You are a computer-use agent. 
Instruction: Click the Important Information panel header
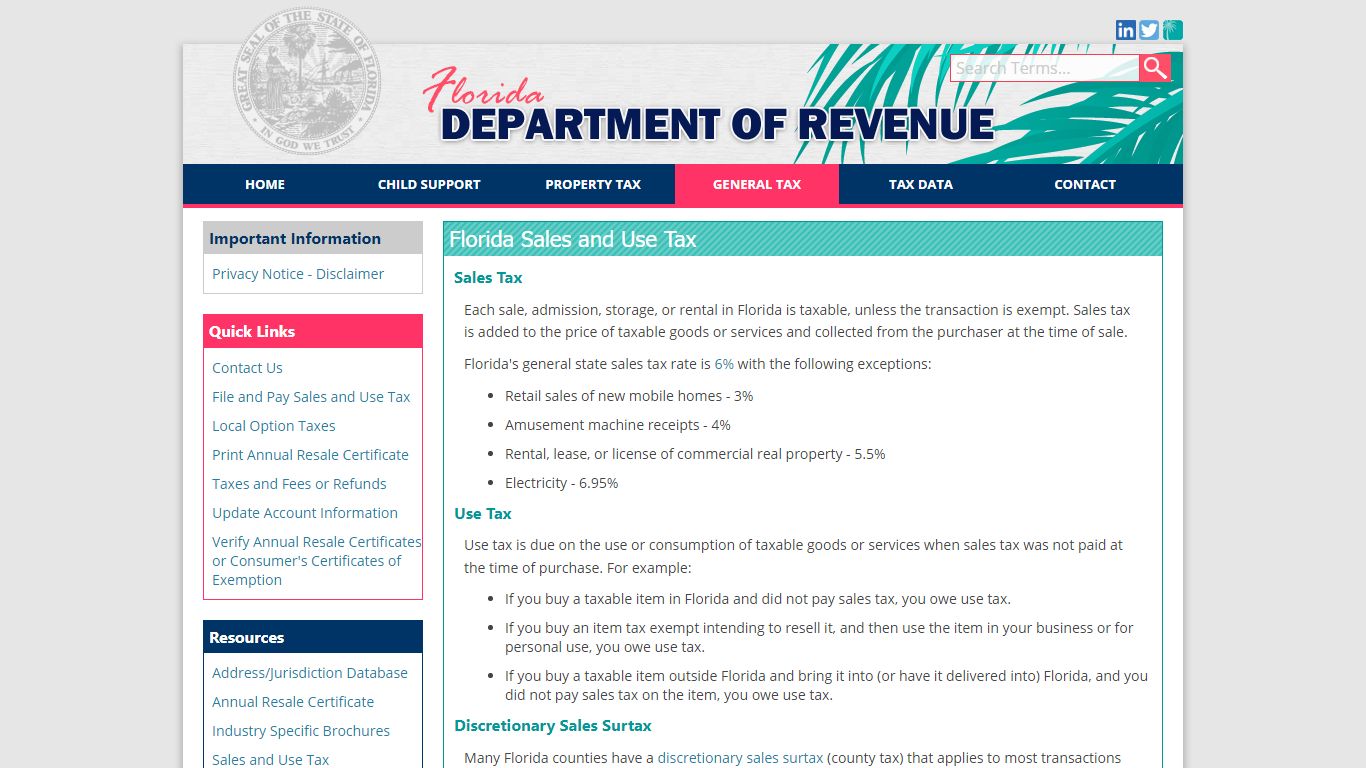click(313, 238)
